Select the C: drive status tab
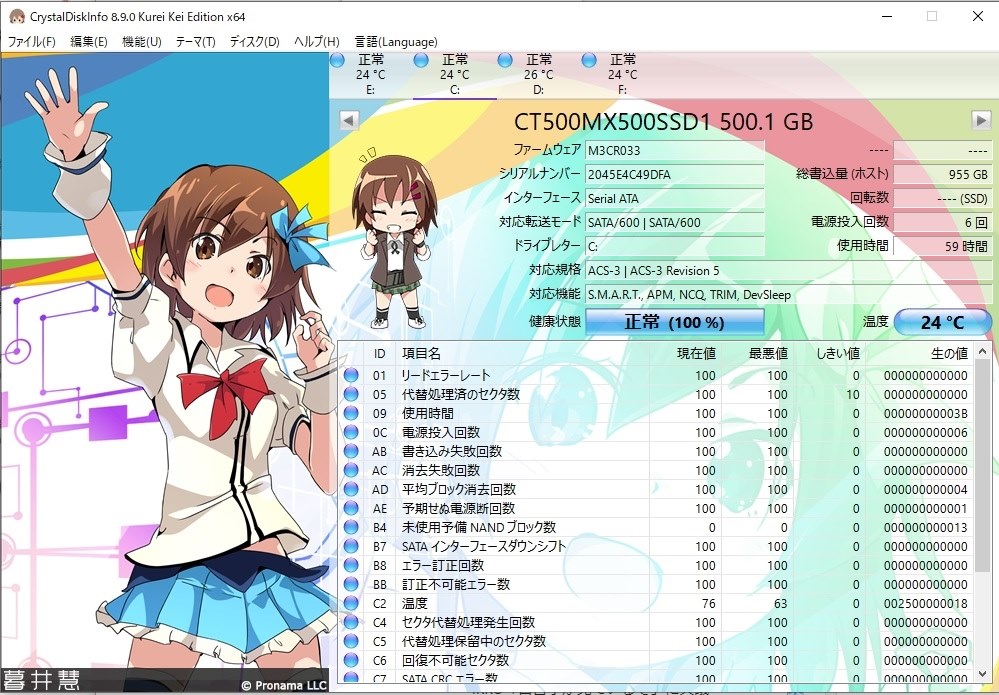Viewport: 999px width, 695px height. pos(455,75)
